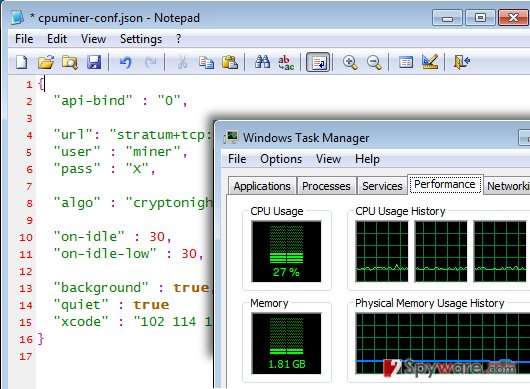Open Task Manager View menu
The height and width of the screenshot is (389, 530).
tap(328, 159)
